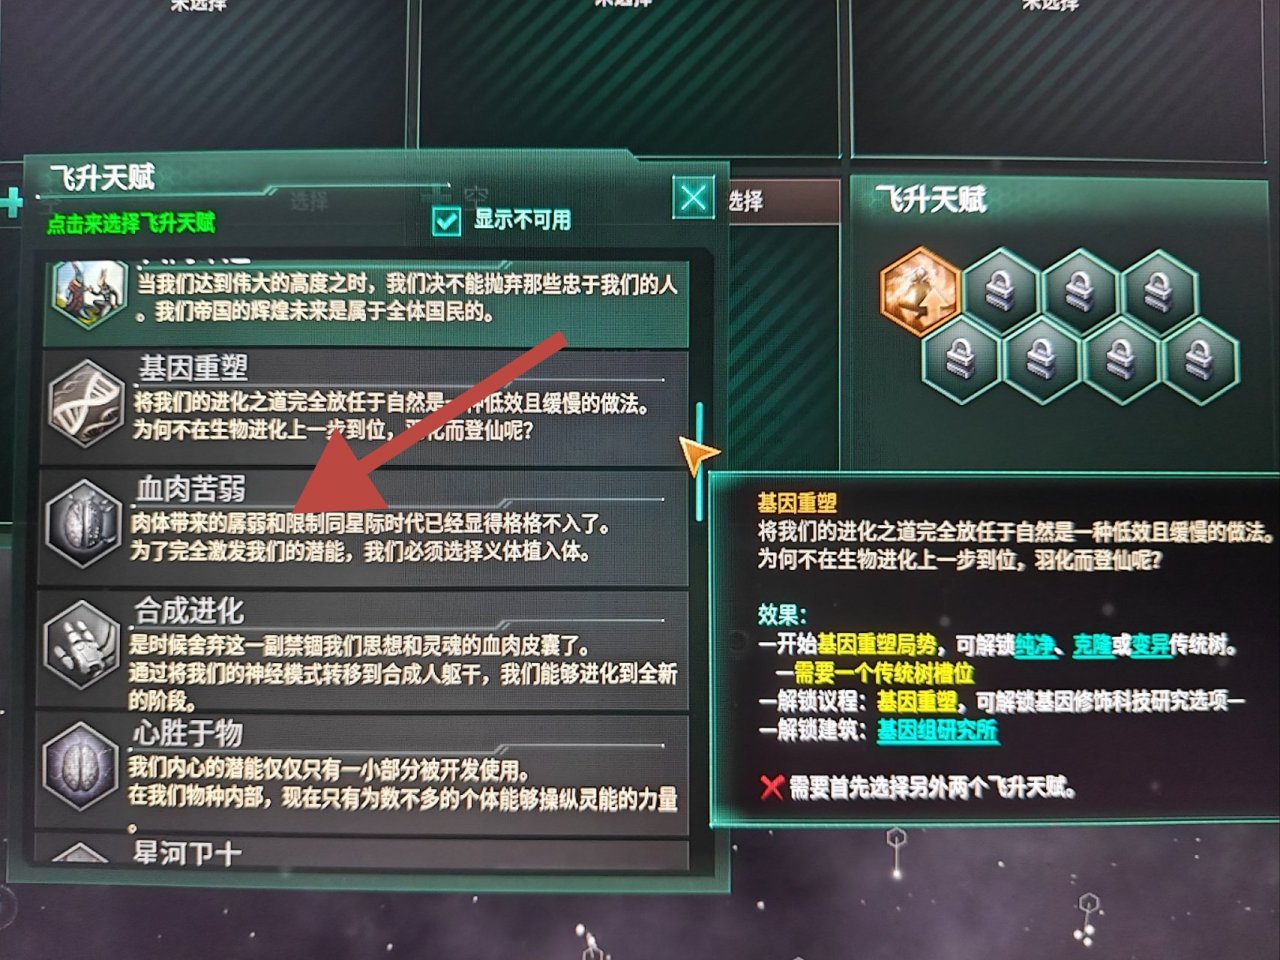Select the 心胜于物 perk entry

(x=364, y=770)
